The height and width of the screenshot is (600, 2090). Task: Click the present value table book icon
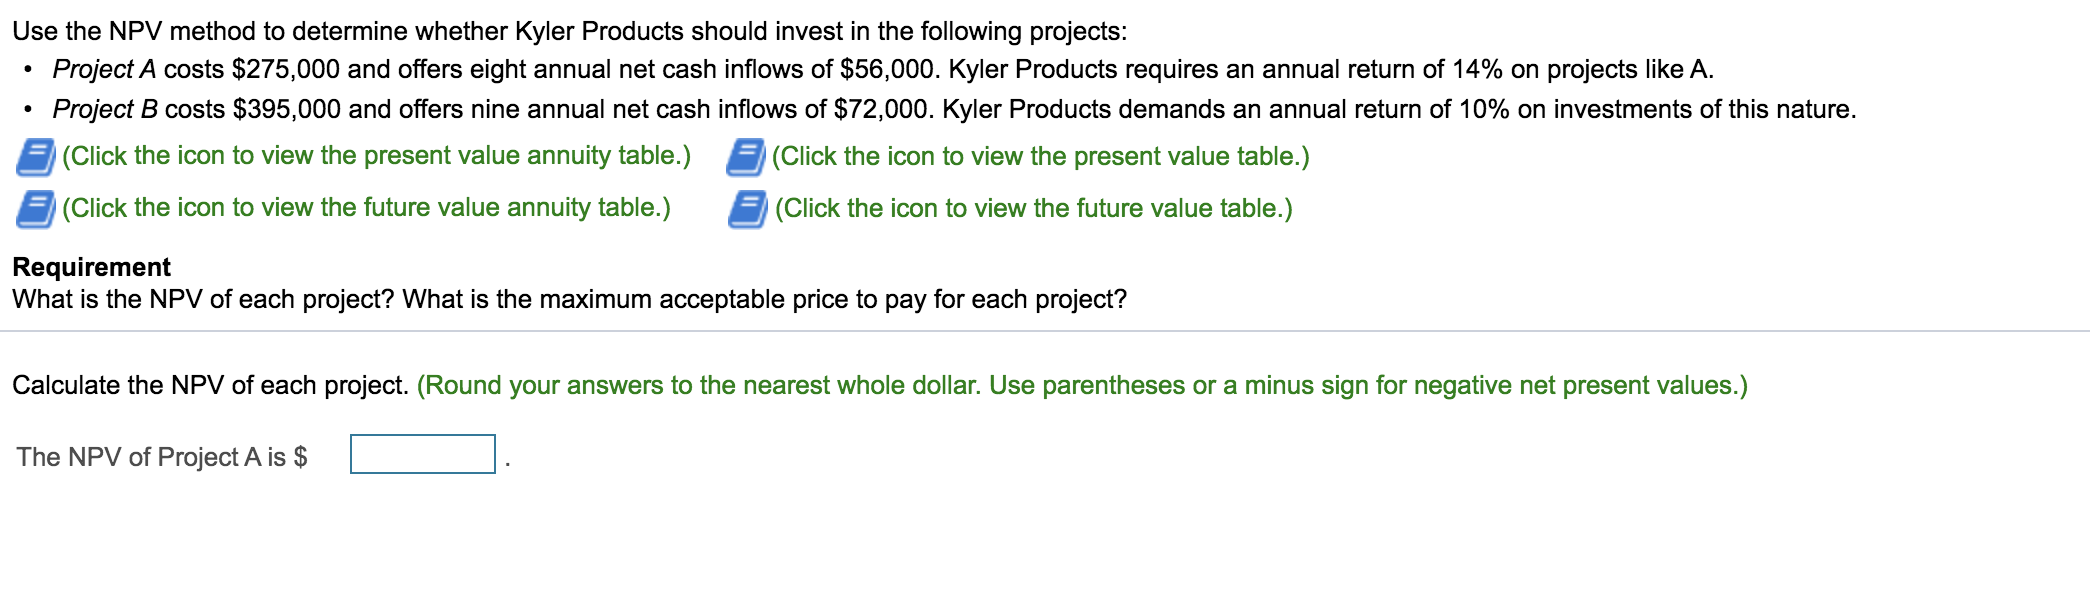coord(746,155)
